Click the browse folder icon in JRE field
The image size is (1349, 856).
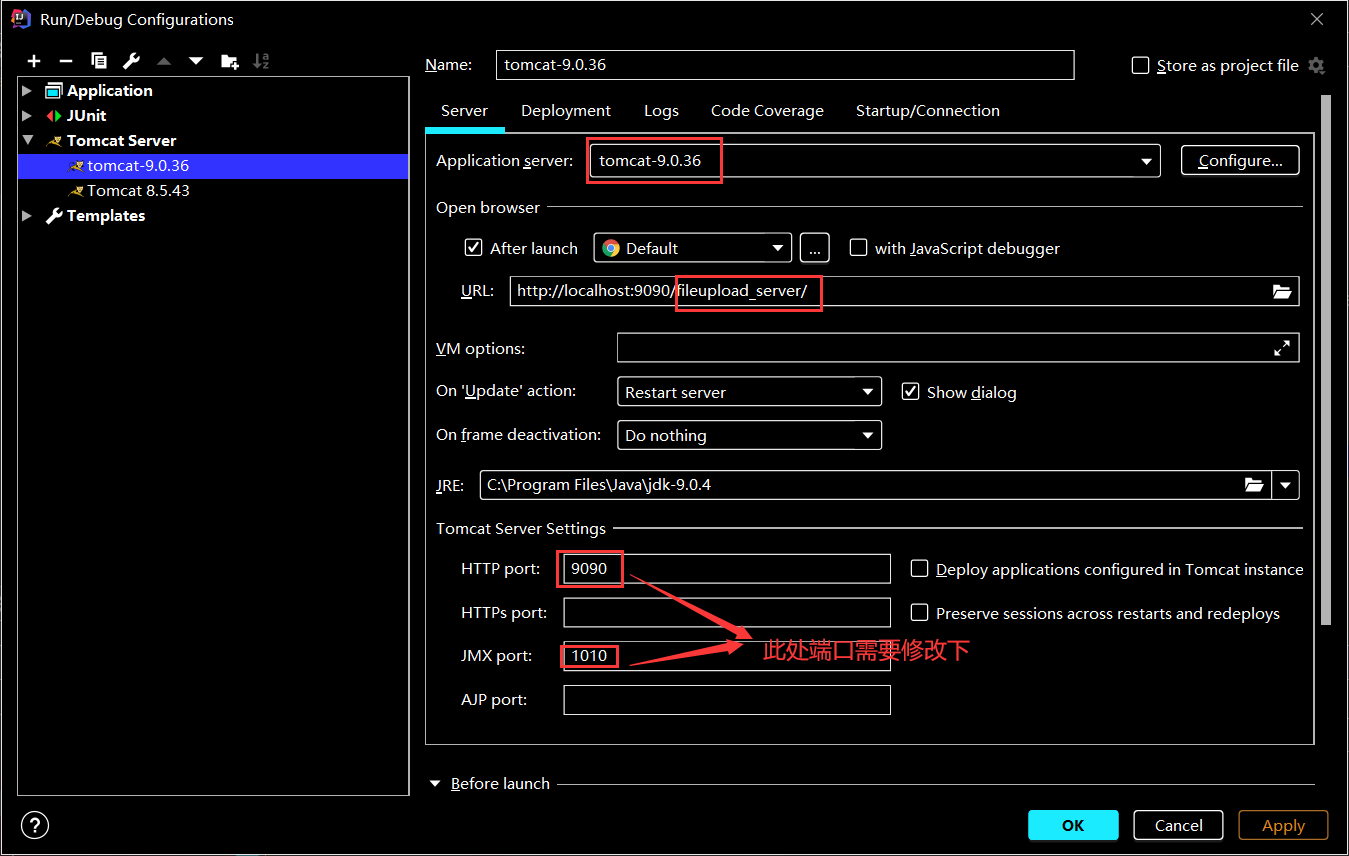pyautogui.click(x=1254, y=485)
